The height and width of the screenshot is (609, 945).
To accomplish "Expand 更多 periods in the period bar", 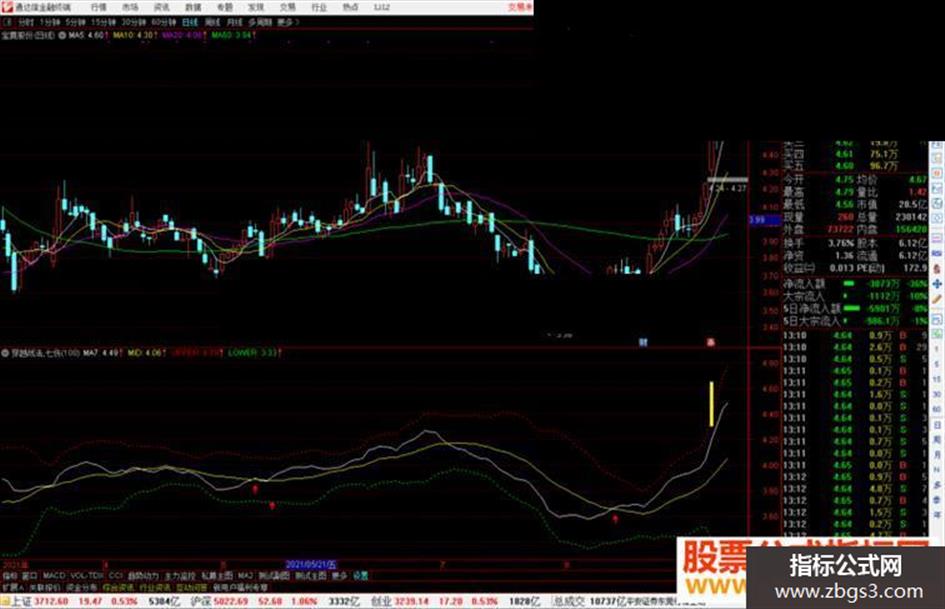I will pyautogui.click(x=286, y=22).
